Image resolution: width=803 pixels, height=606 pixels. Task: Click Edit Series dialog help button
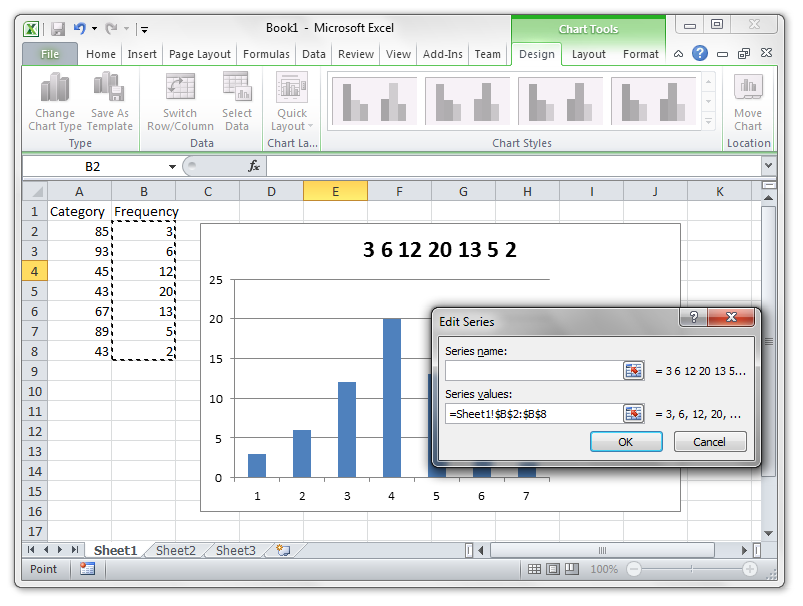693,317
